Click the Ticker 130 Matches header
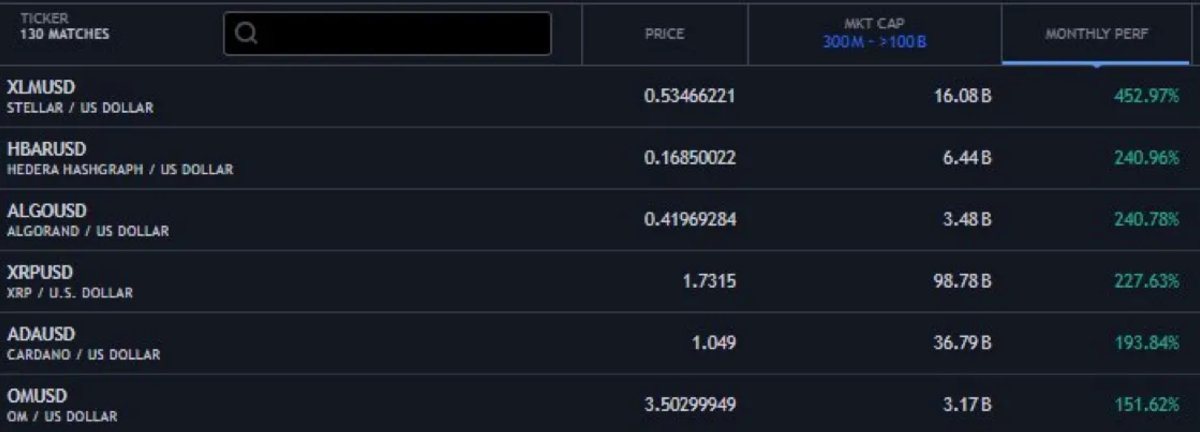1200x432 pixels. tap(65, 27)
